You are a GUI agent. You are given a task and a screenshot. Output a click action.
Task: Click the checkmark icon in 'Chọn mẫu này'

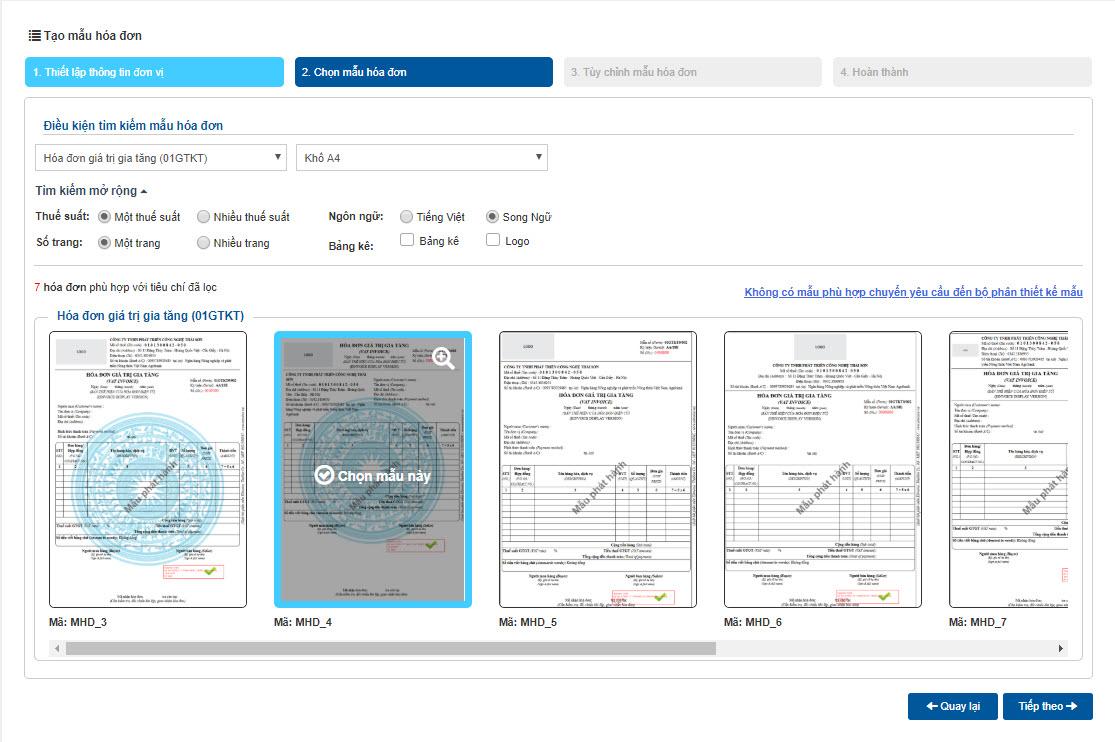pyautogui.click(x=323, y=475)
